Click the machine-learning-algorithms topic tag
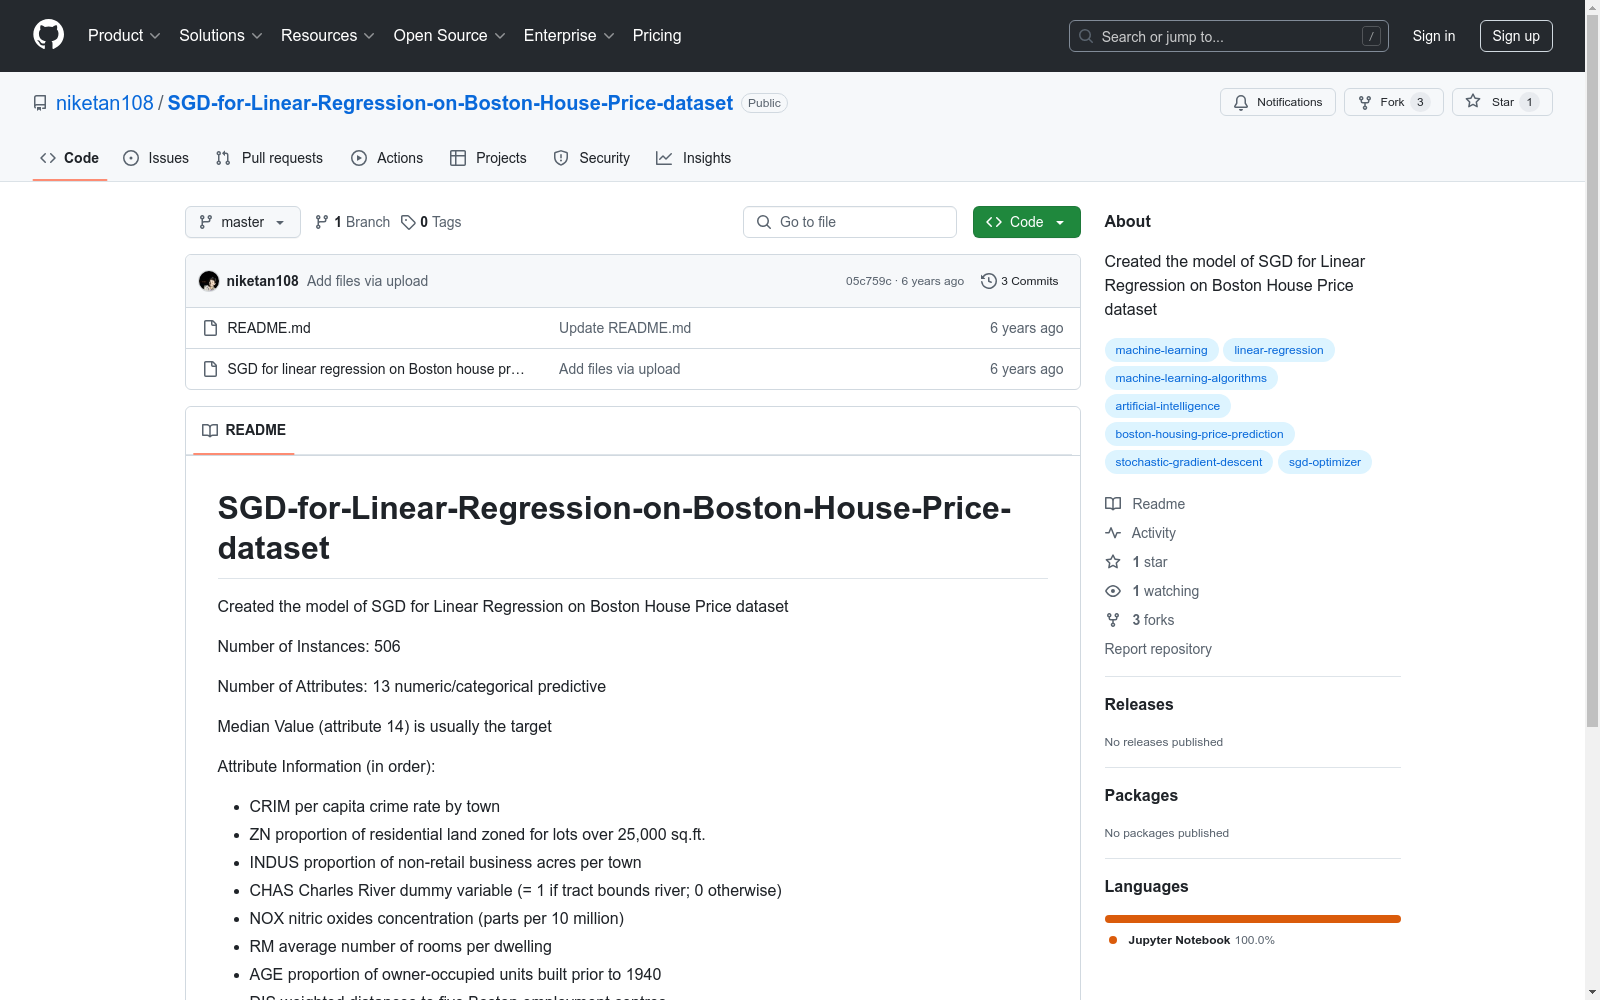Viewport: 1600px width, 1000px height. point(1191,378)
